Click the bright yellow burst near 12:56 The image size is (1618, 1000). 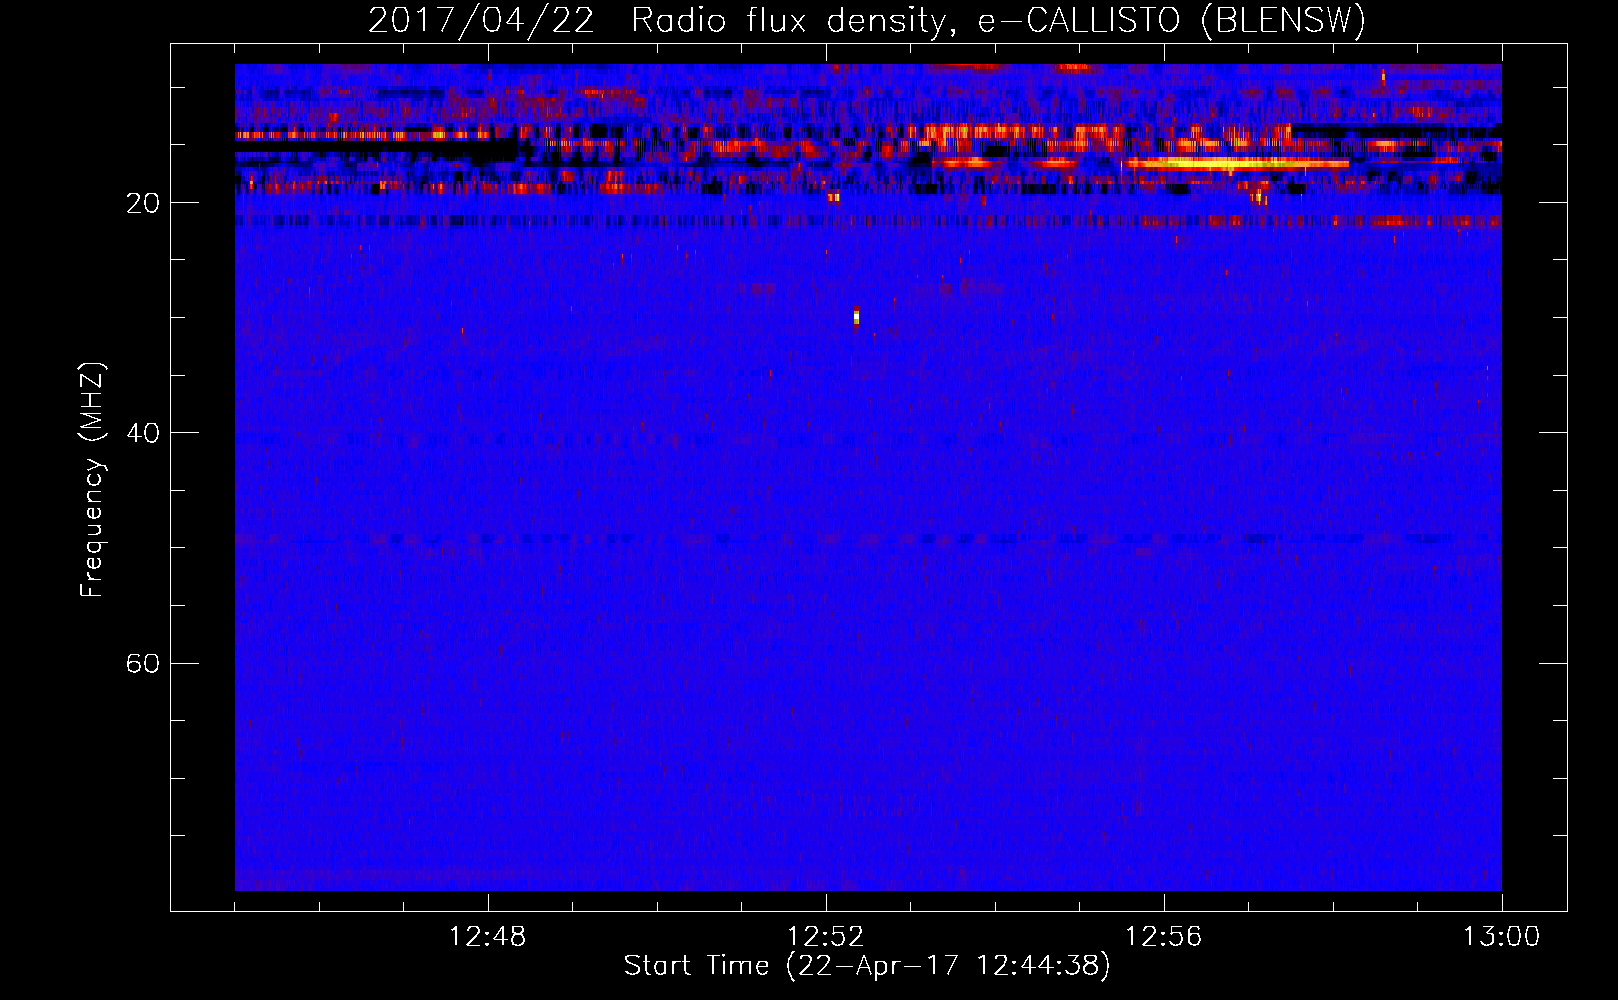coord(1237,163)
